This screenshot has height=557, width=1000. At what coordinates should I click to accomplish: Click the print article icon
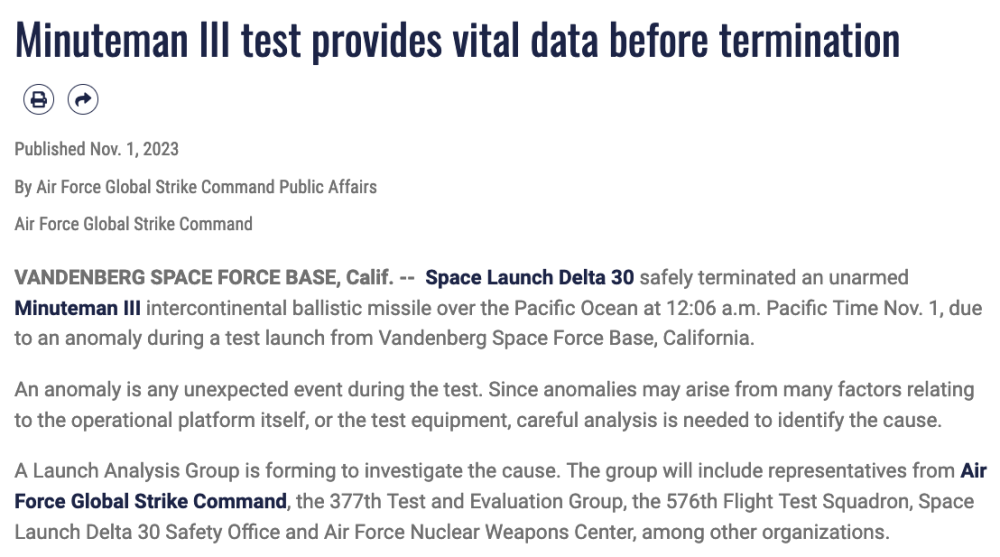tap(39, 100)
